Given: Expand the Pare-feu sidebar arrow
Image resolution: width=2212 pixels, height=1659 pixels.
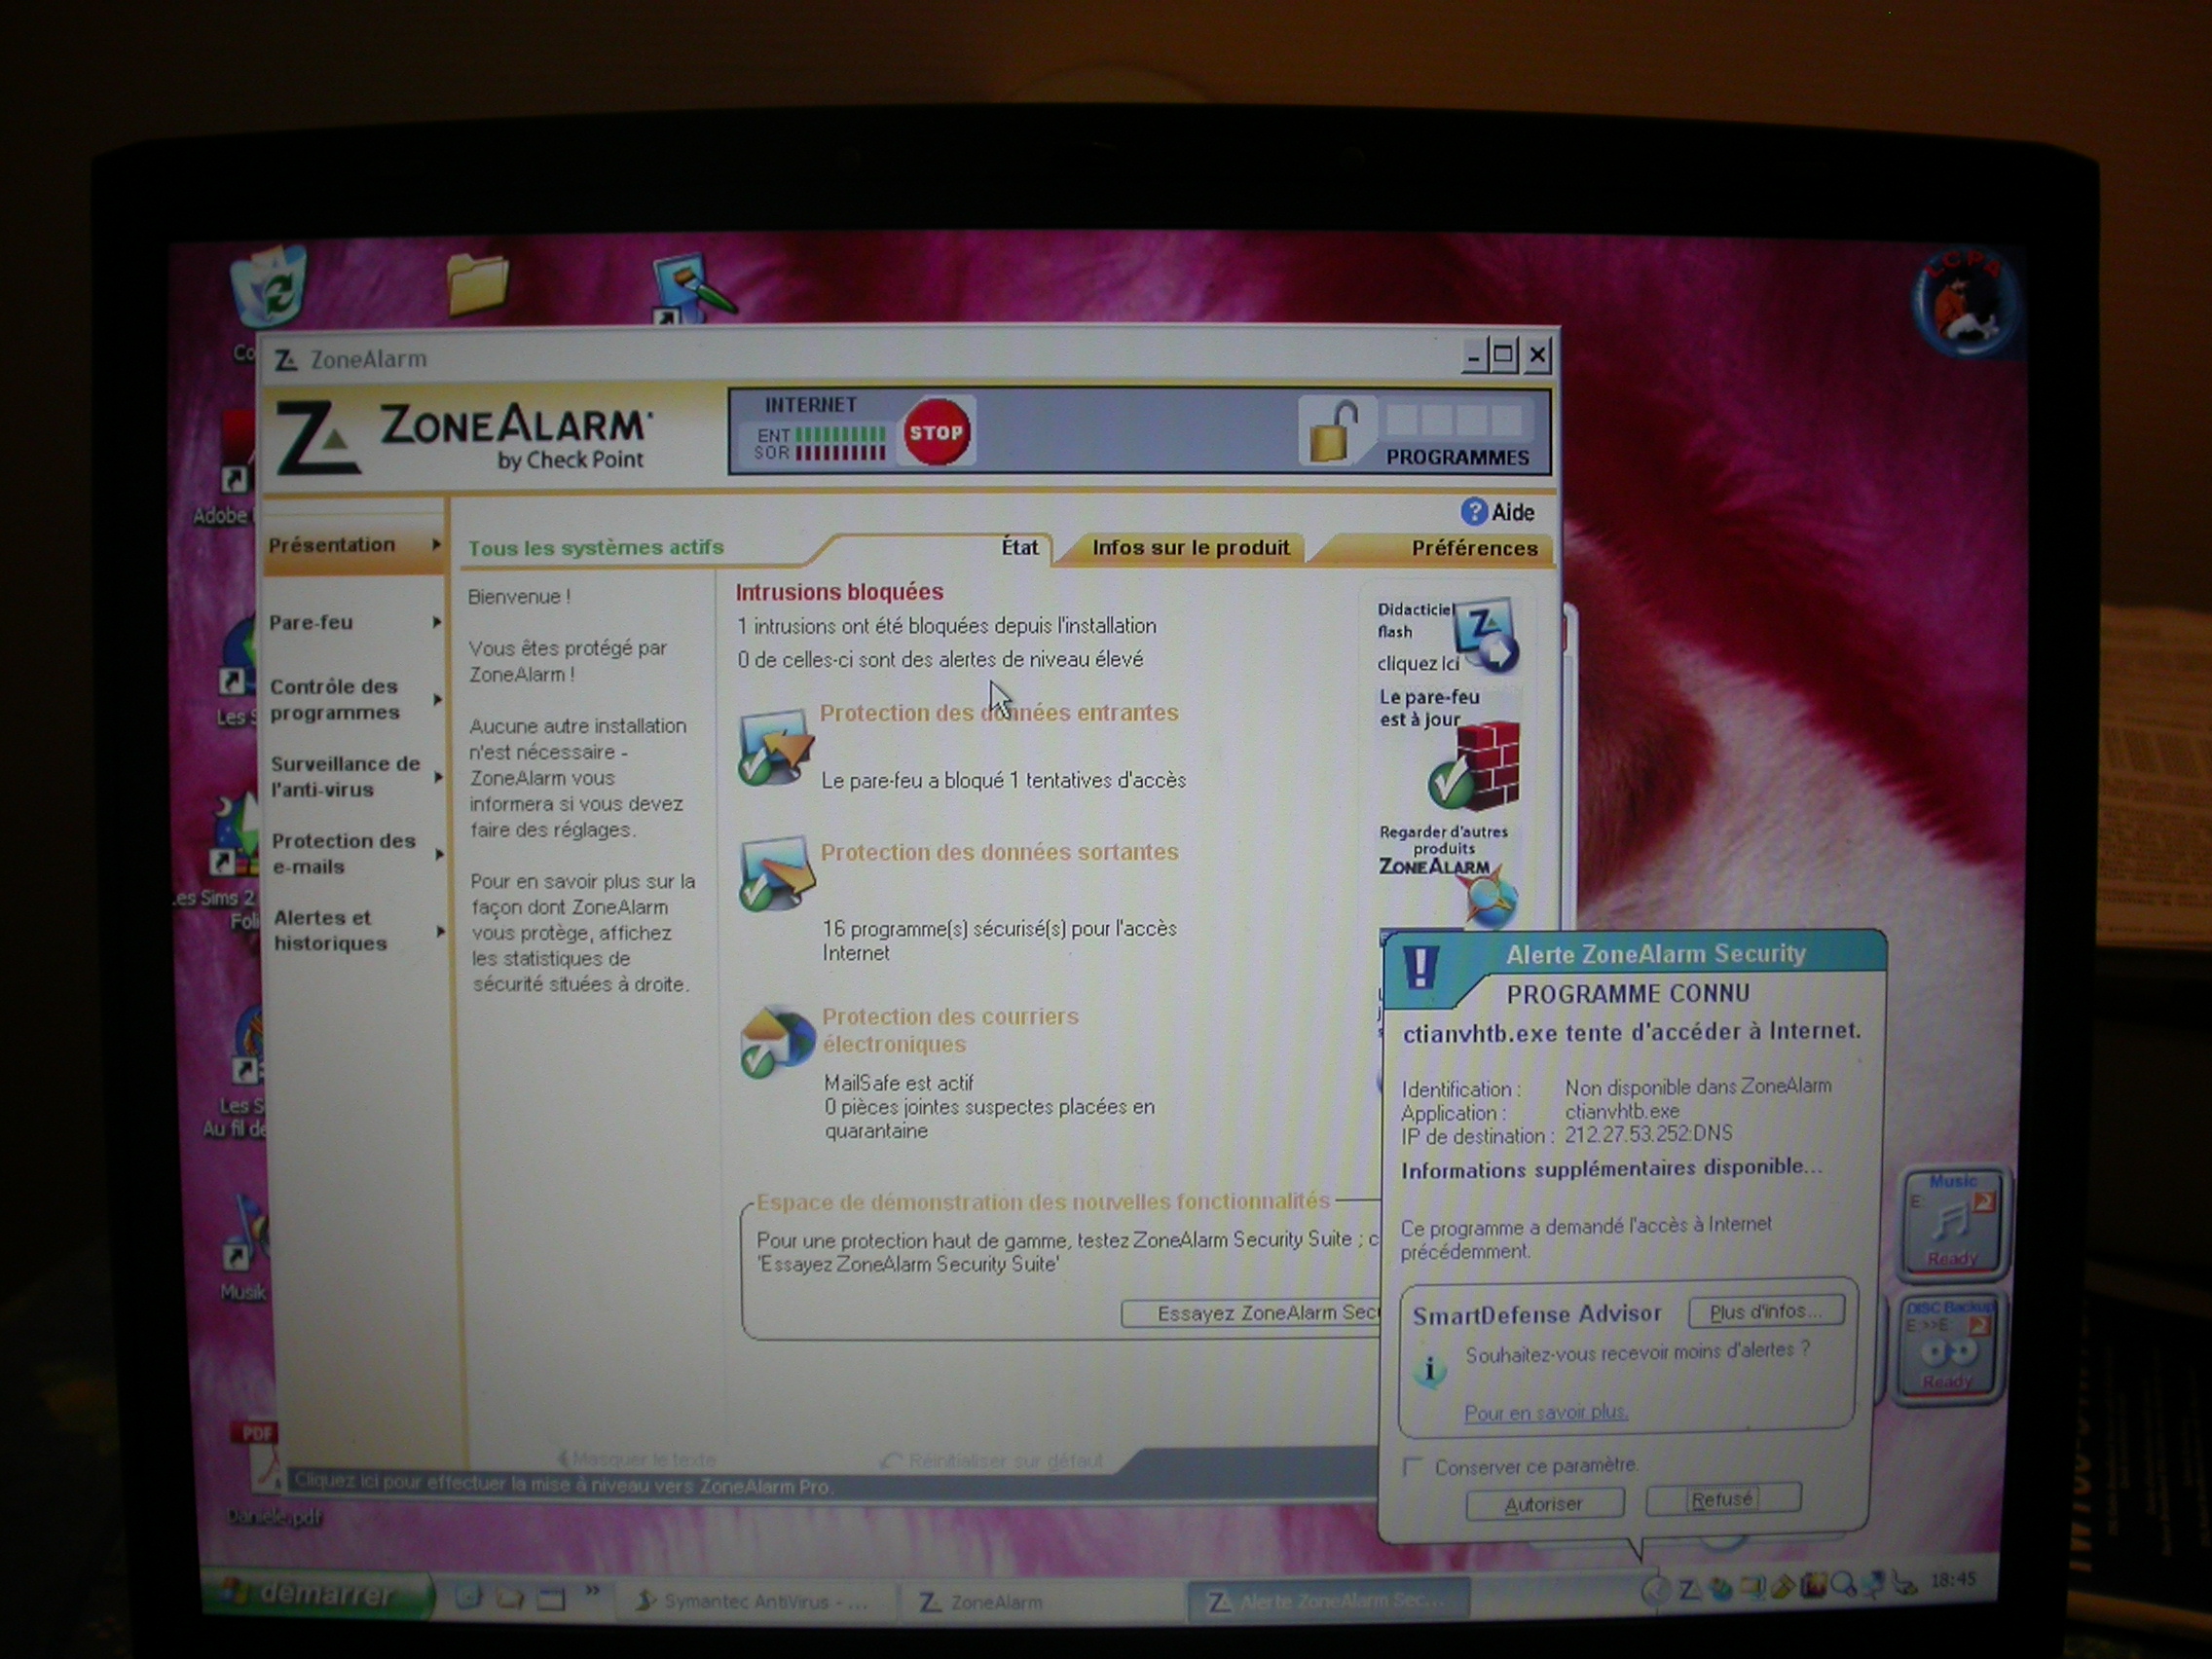Looking at the screenshot, I should point(437,622).
